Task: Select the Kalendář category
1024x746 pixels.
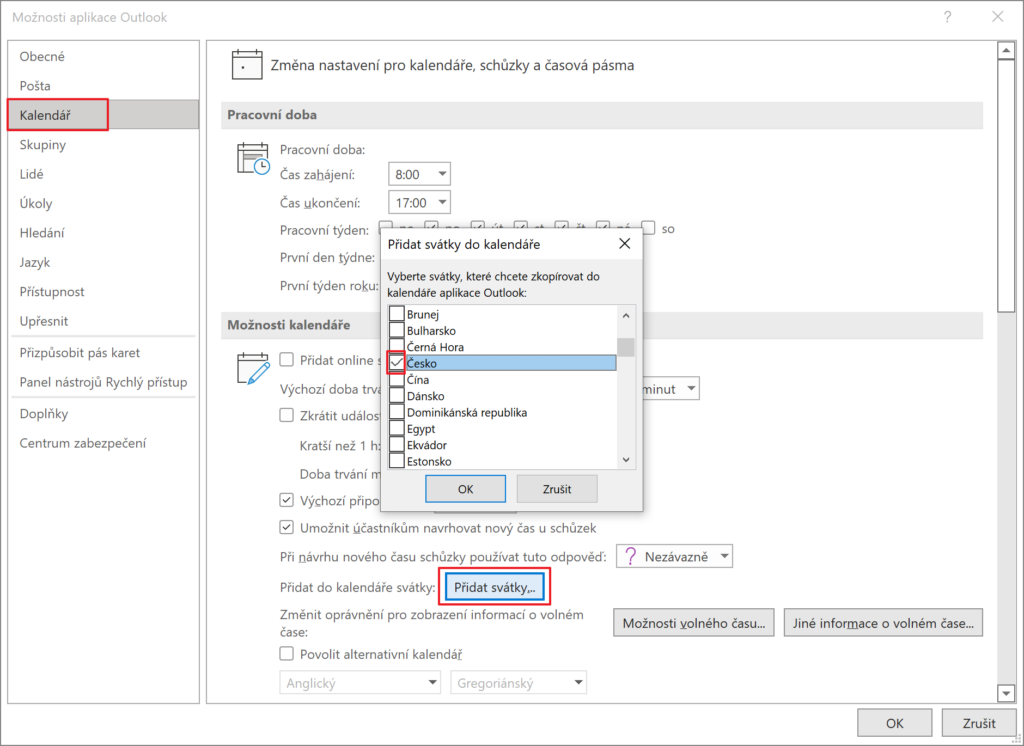Action: pyautogui.click(x=103, y=115)
